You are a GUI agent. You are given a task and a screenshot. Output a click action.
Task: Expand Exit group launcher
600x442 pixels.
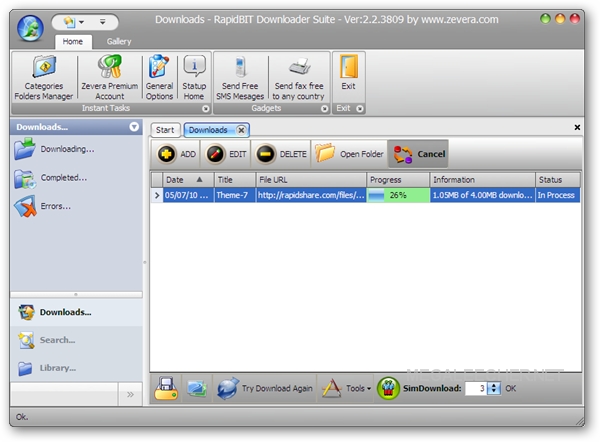point(360,109)
